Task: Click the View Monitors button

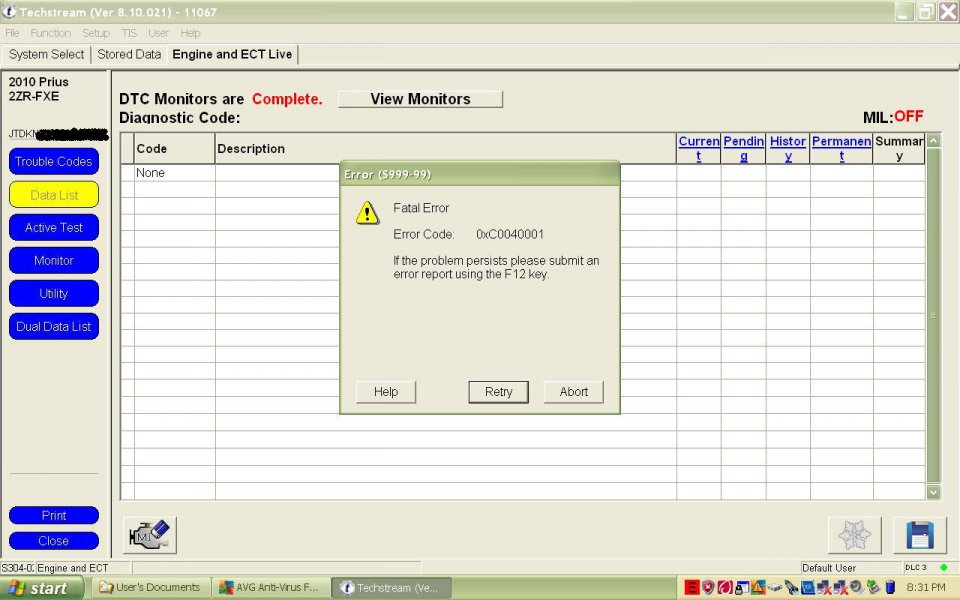Action: click(x=420, y=99)
